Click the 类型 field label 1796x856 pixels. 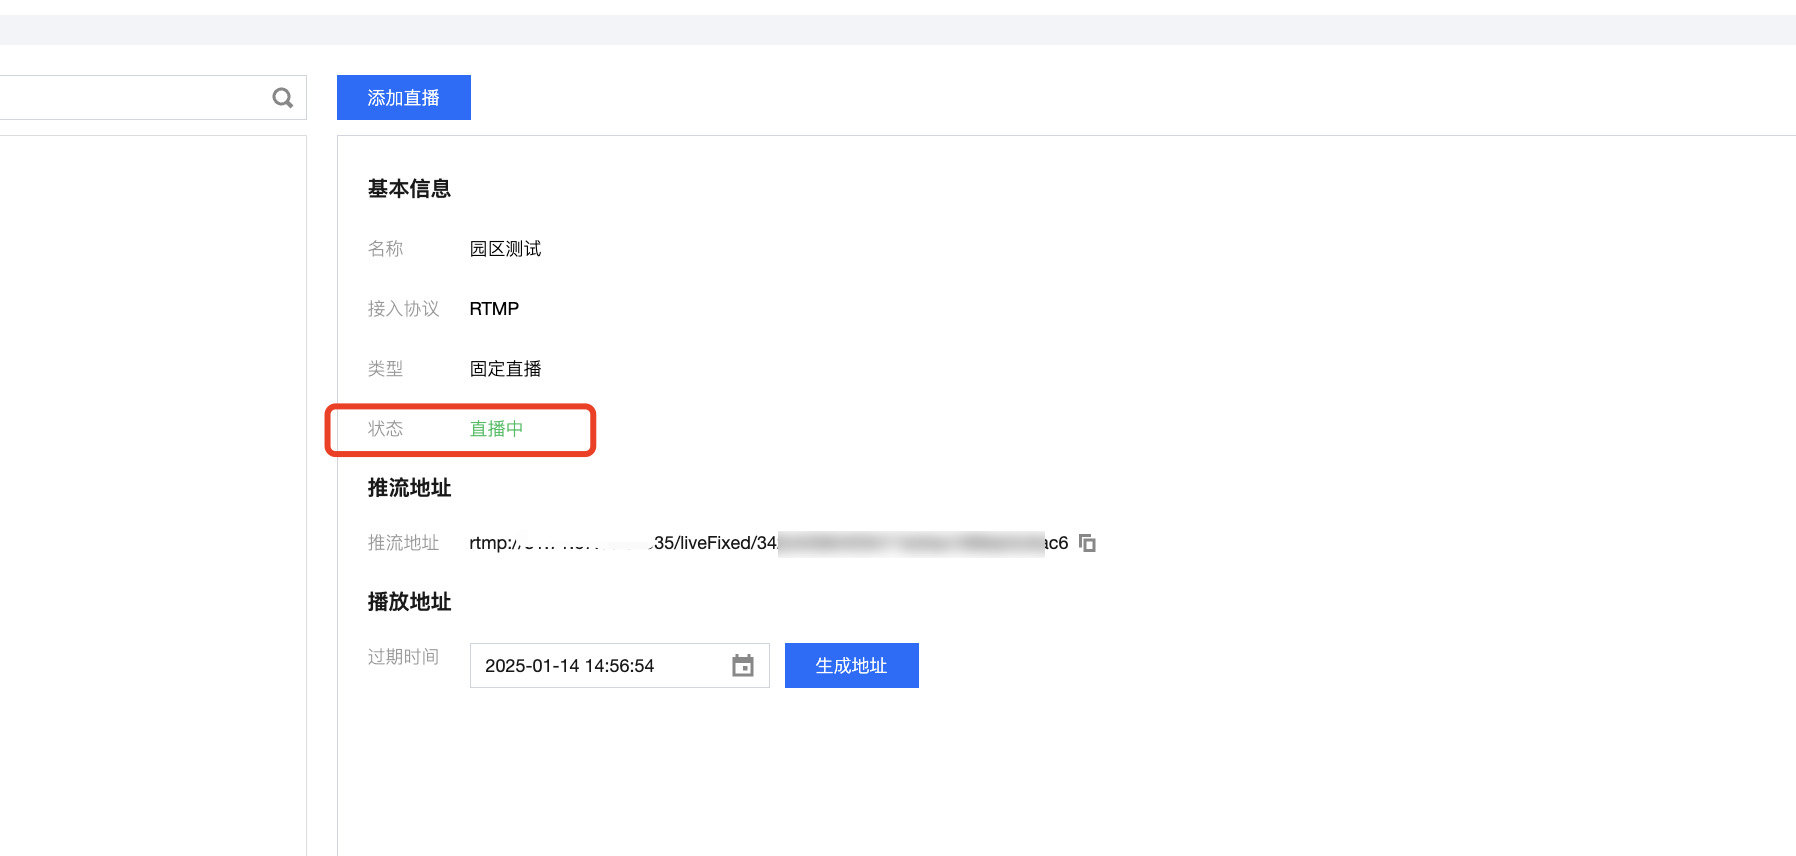(385, 369)
